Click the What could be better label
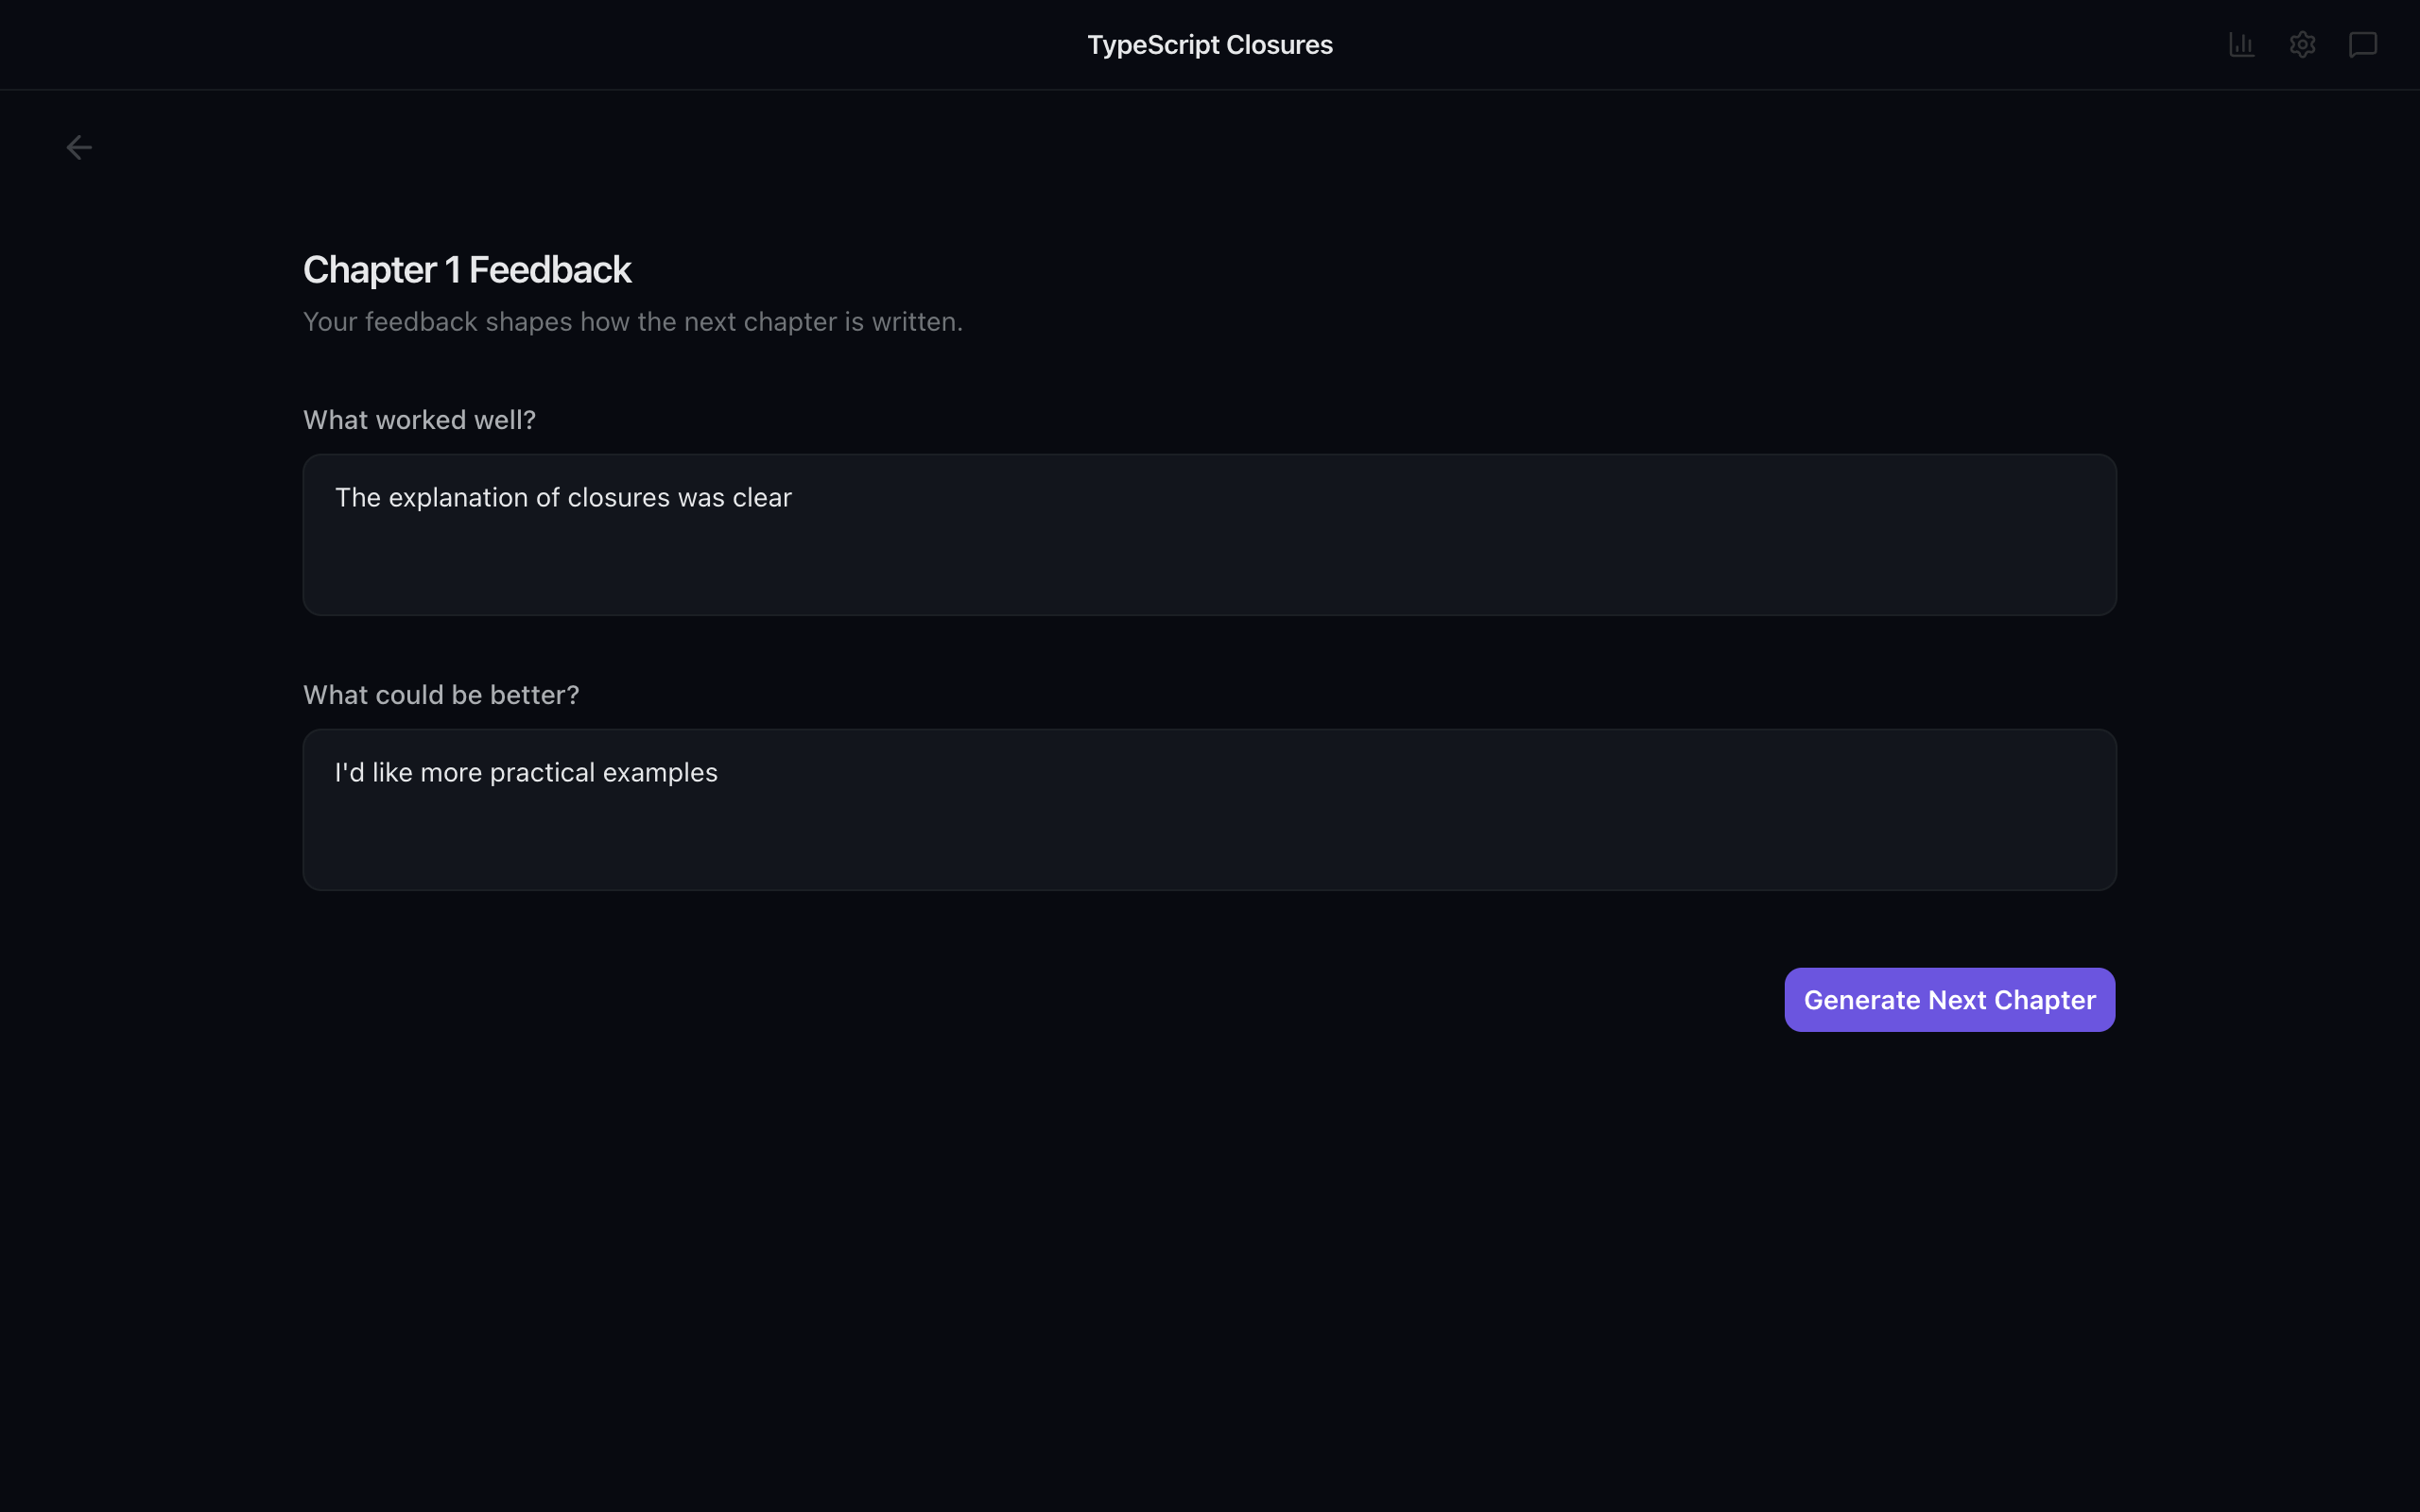The height and width of the screenshot is (1512, 2420). [440, 694]
